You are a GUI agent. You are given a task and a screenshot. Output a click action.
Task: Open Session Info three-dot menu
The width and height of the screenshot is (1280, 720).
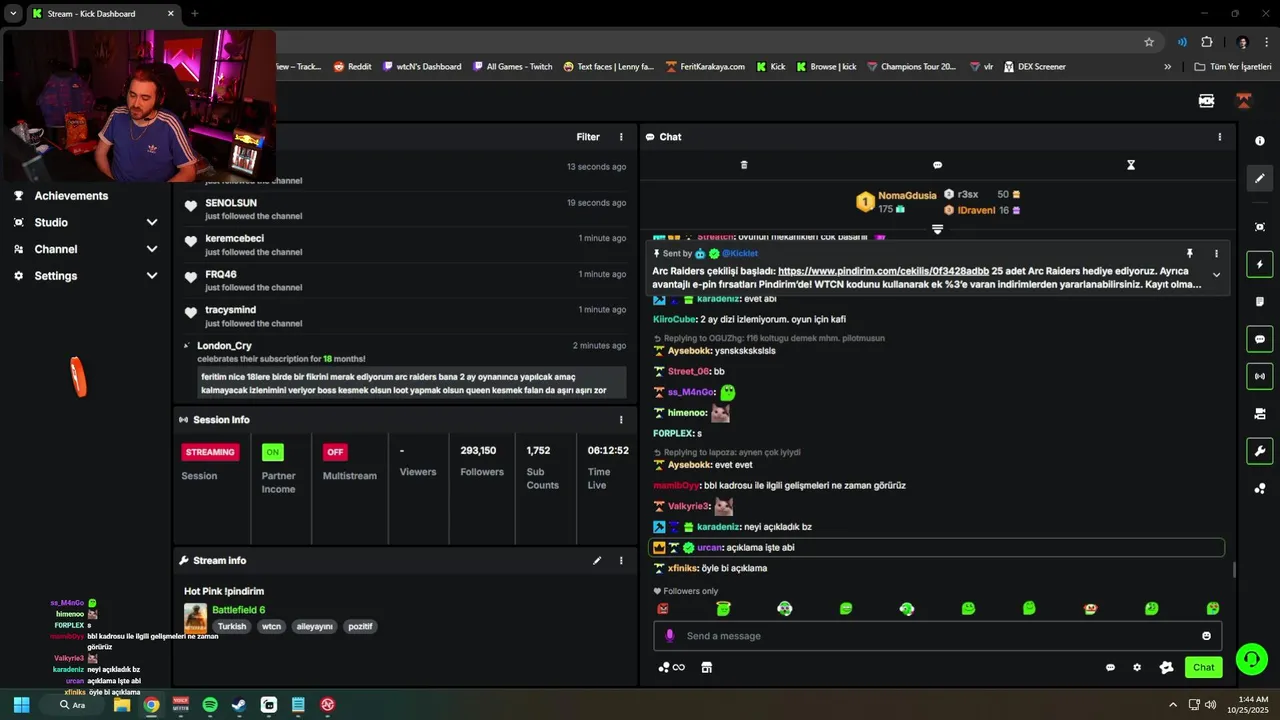[621, 420]
